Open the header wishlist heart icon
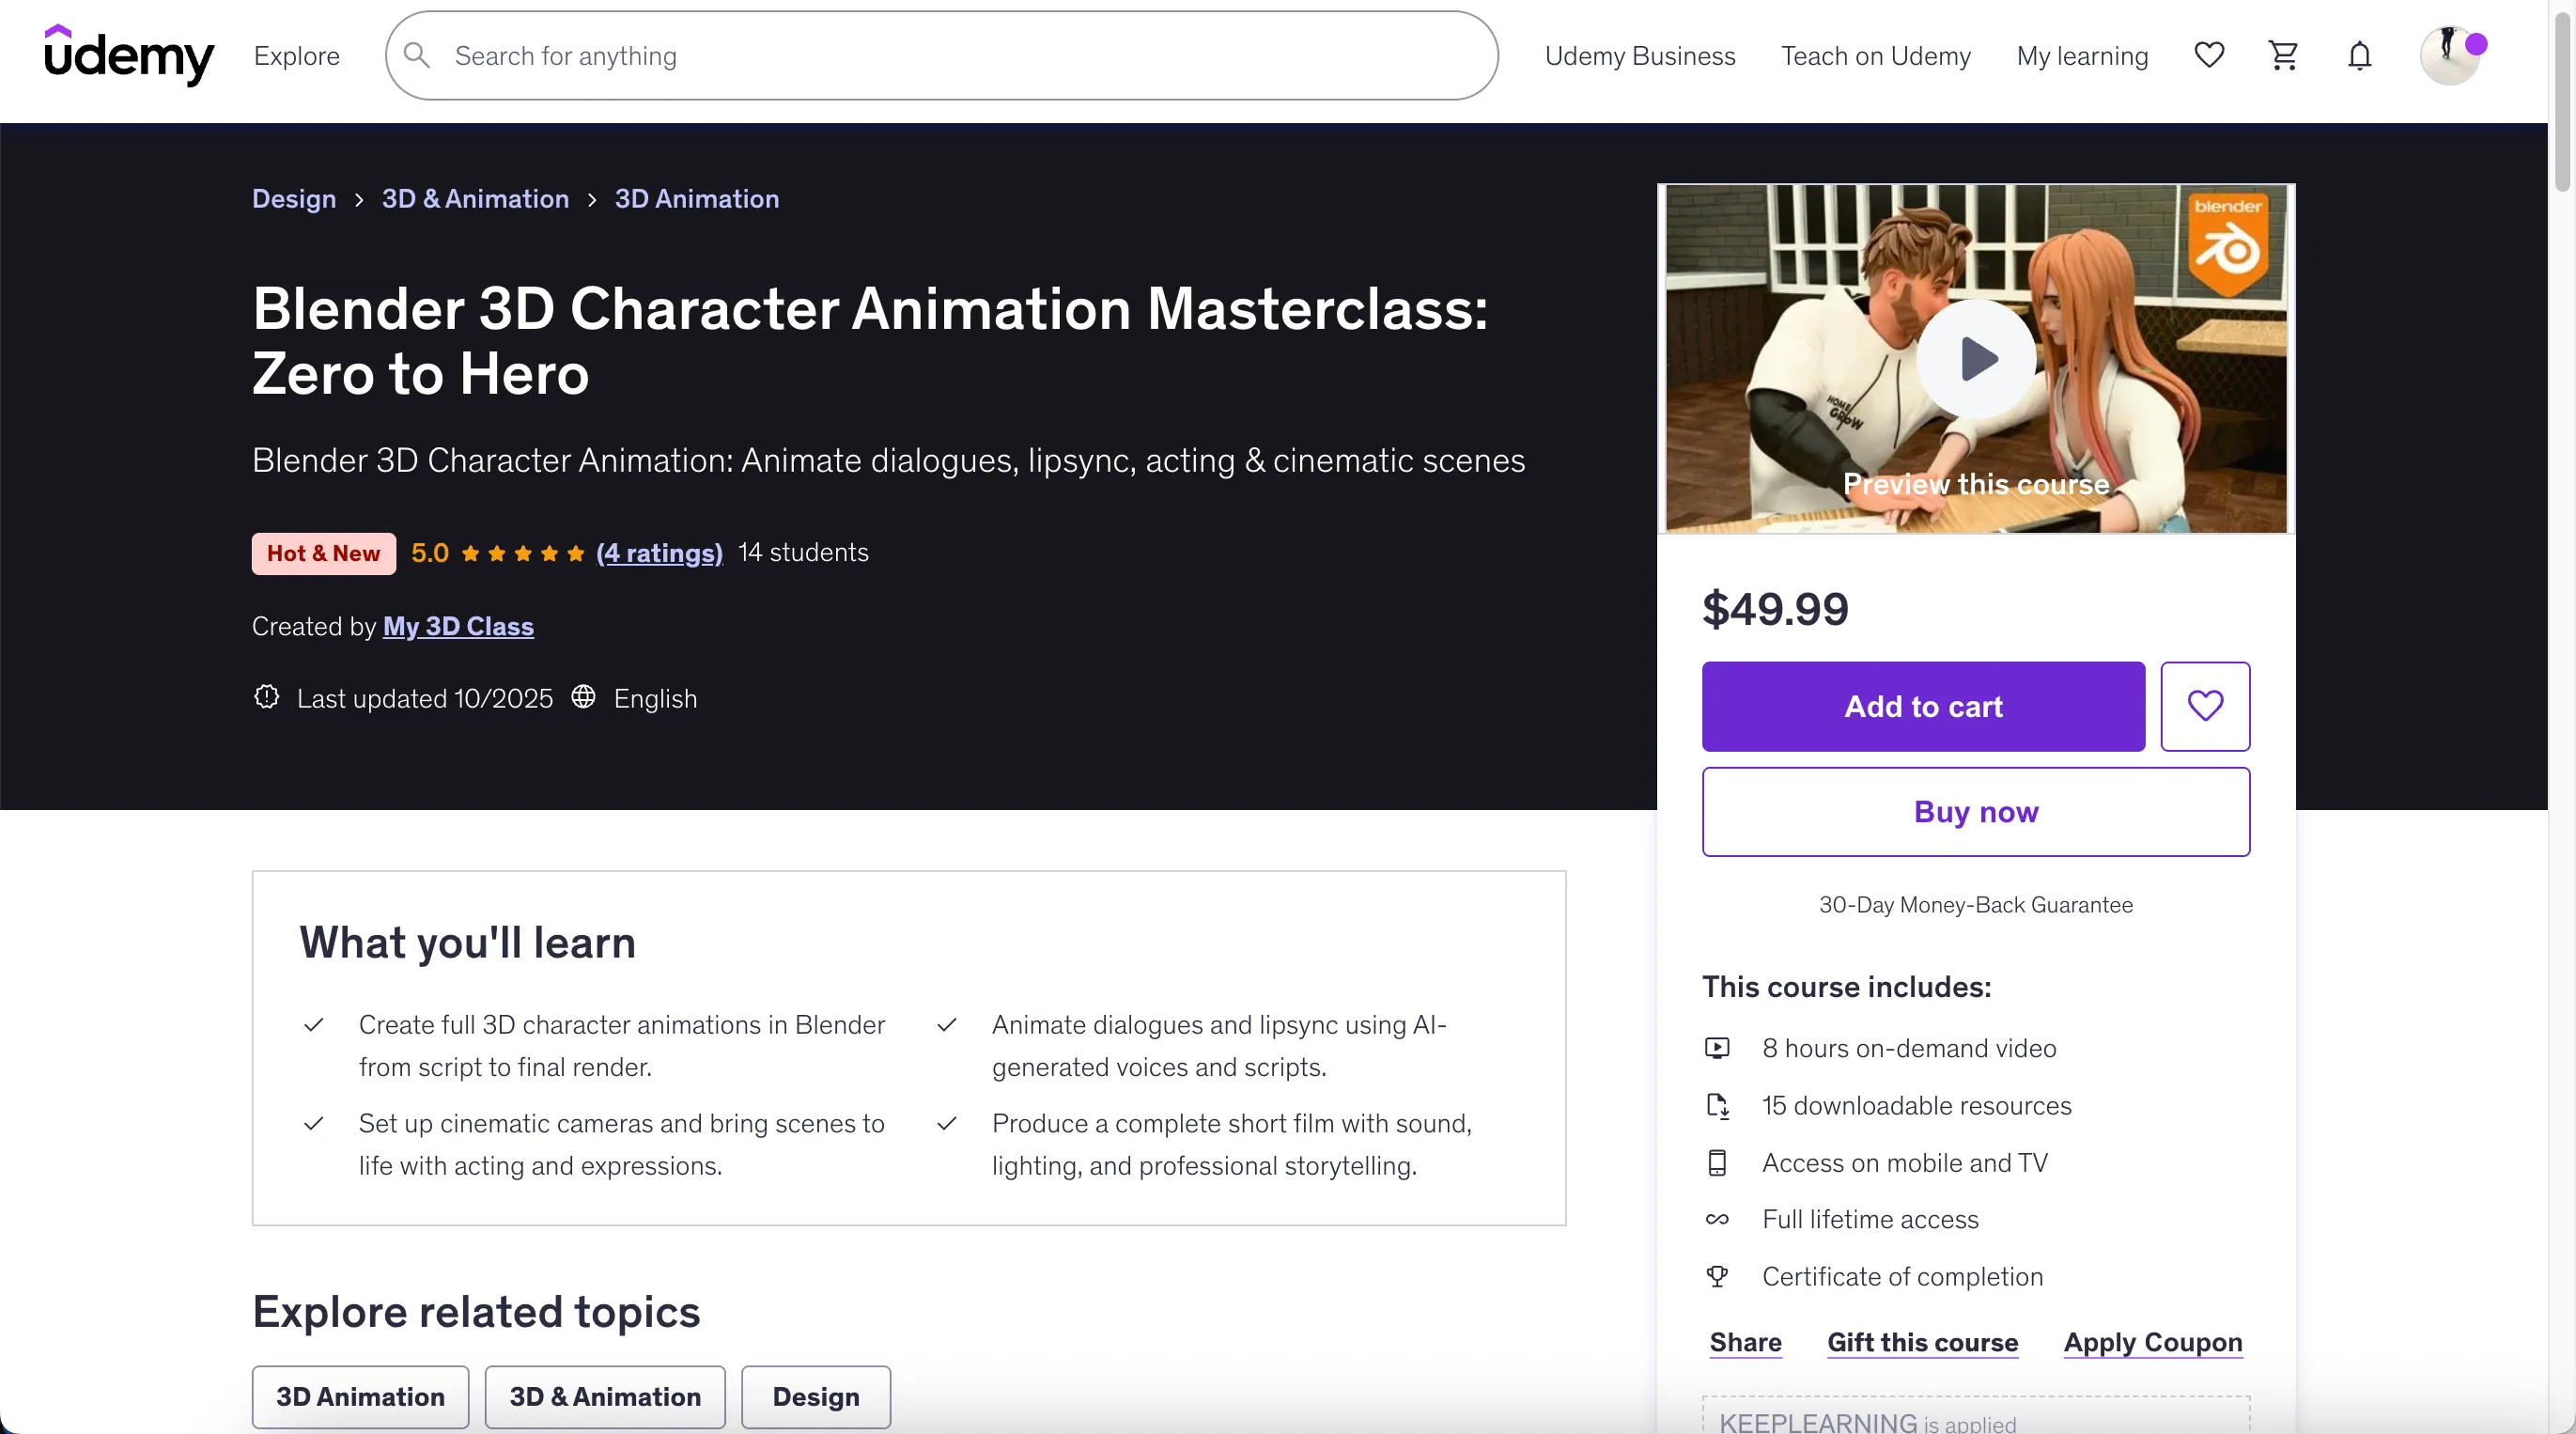 click(x=2208, y=55)
